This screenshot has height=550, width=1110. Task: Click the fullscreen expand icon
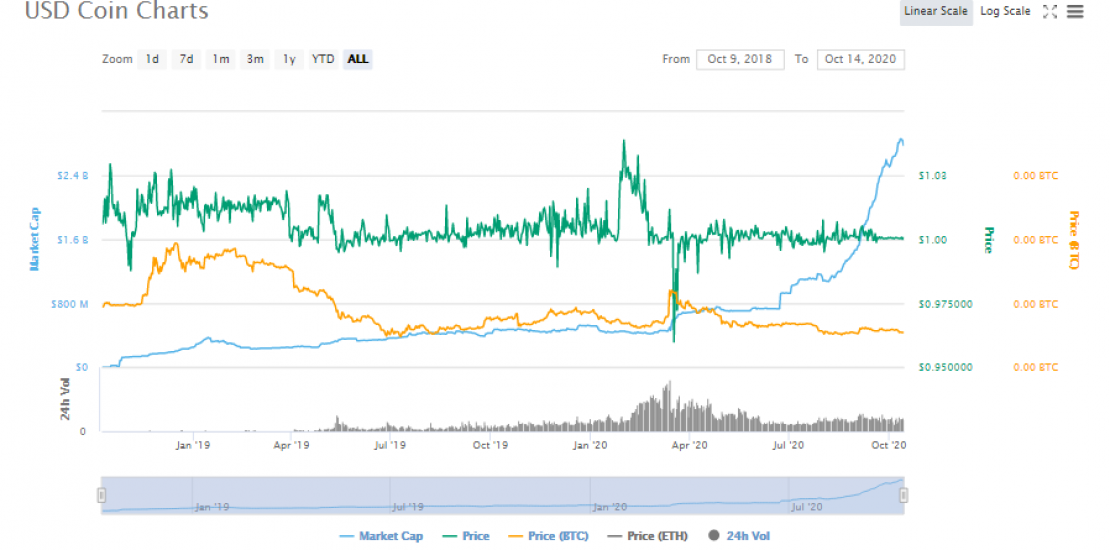[1050, 12]
